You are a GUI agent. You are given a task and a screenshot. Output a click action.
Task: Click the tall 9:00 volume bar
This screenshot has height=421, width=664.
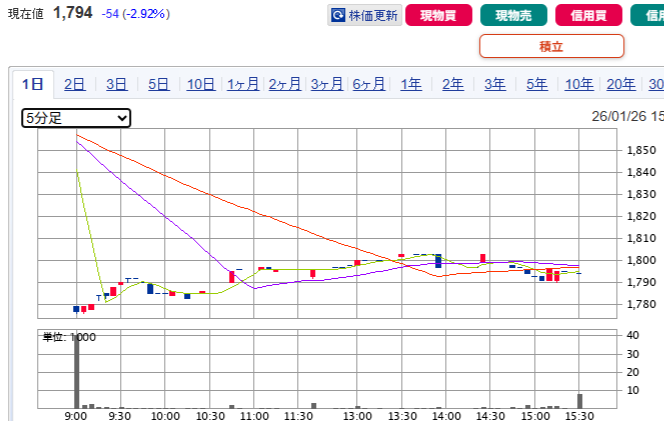click(x=77, y=370)
